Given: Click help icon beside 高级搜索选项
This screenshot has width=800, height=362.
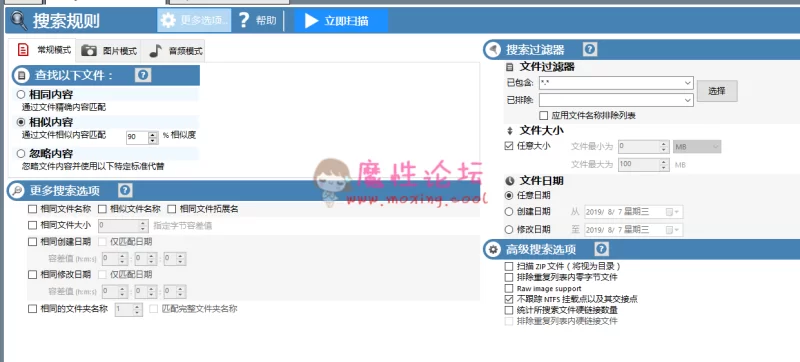Looking at the screenshot, I should (x=602, y=249).
